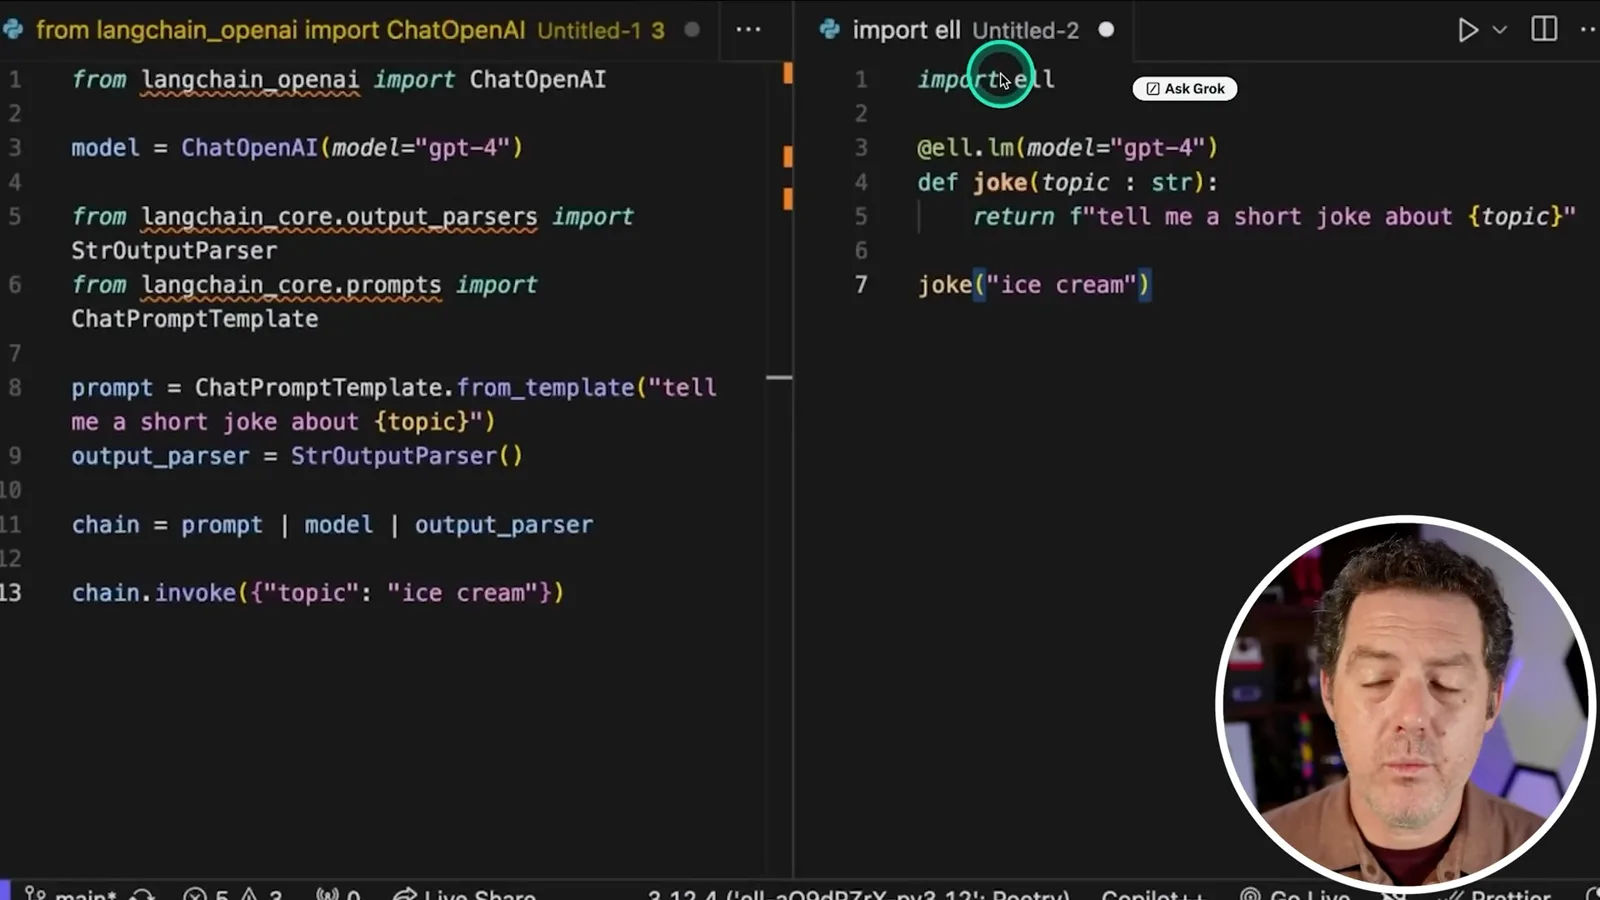Click the wrapped 'StrOutputParser' import text

click(x=174, y=250)
